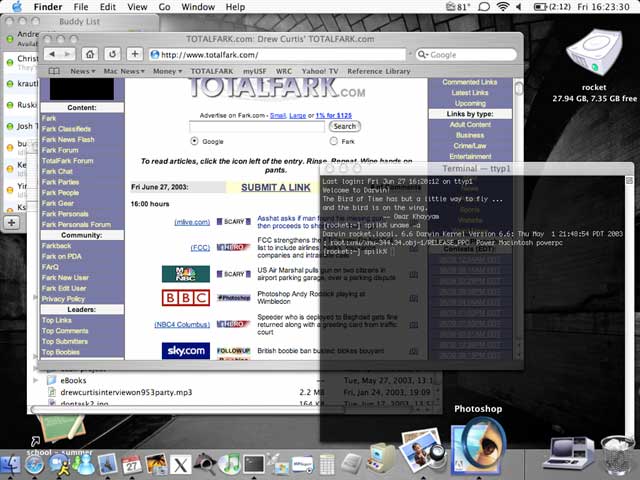The width and height of the screenshot is (640, 480).
Task: Select the Fark search radio button
Action: pyautogui.click(x=333, y=142)
